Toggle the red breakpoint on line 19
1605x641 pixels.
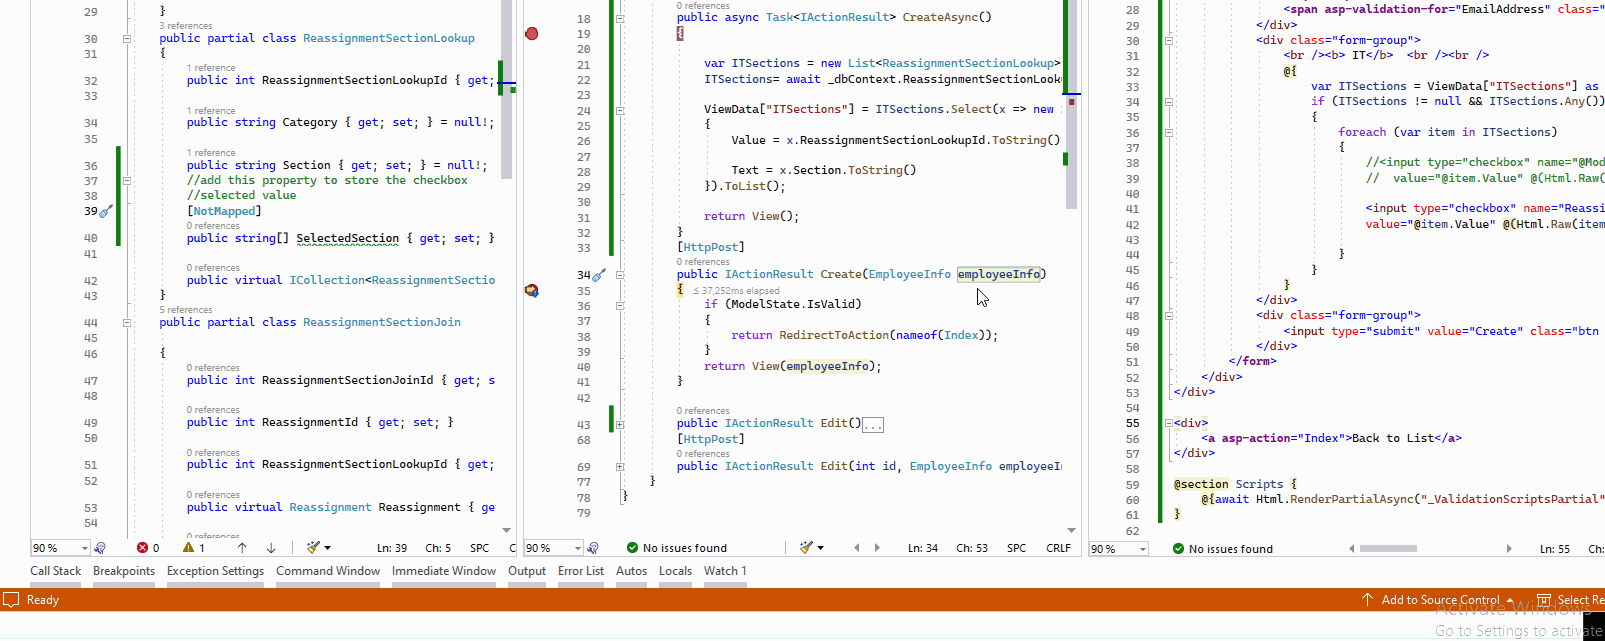point(532,34)
